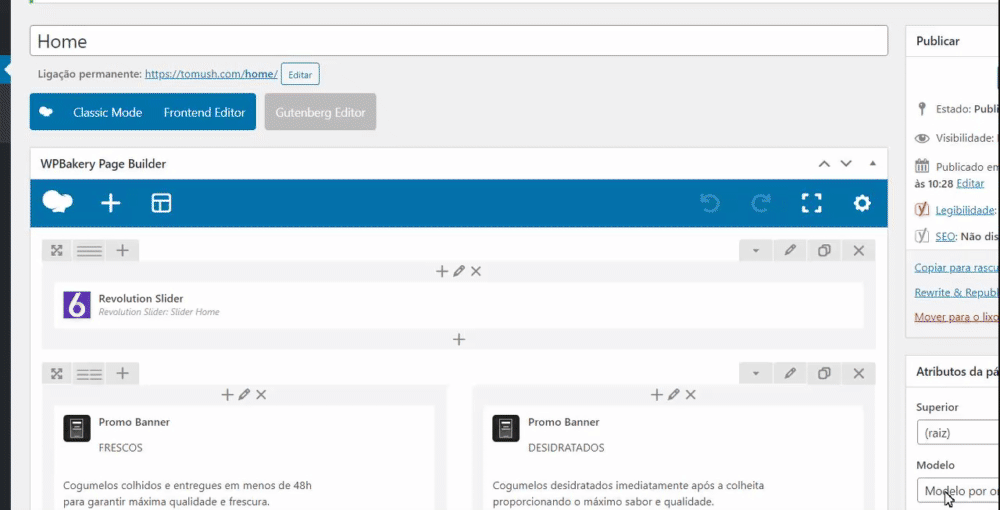Select the Revolution Slider element icon
The width and height of the screenshot is (1000, 510).
[x=77, y=305]
